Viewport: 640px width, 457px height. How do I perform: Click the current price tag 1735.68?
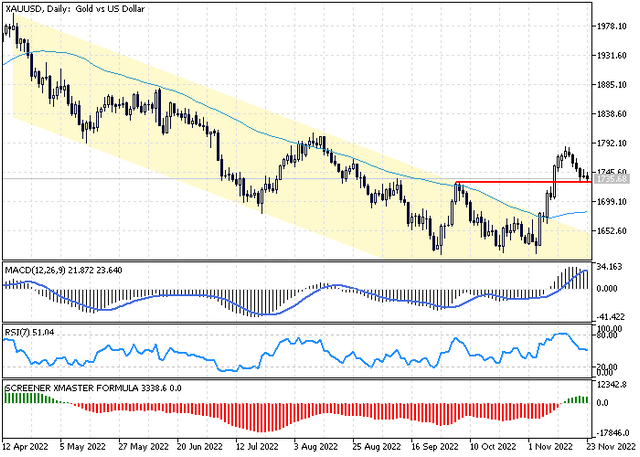(x=613, y=179)
